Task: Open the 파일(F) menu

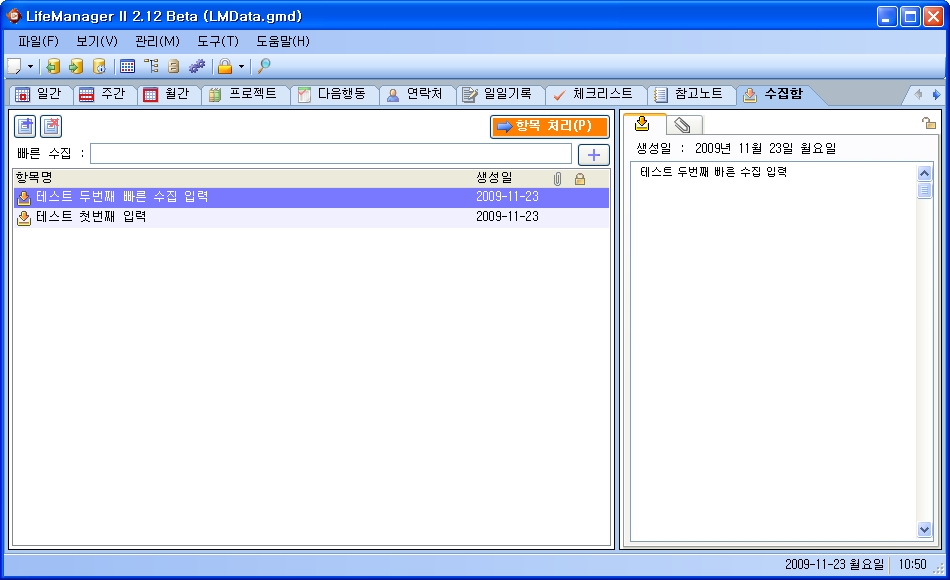Action: pos(38,41)
